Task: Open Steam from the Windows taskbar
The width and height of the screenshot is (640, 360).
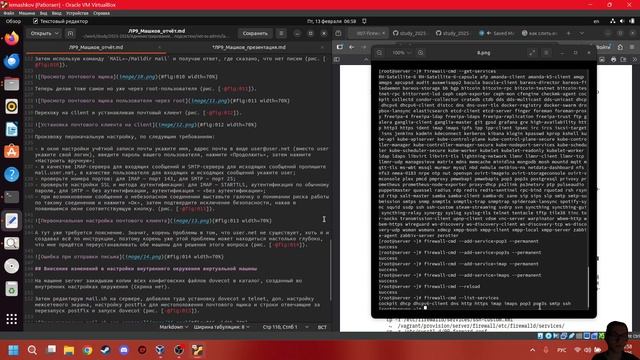Action: 105,350
